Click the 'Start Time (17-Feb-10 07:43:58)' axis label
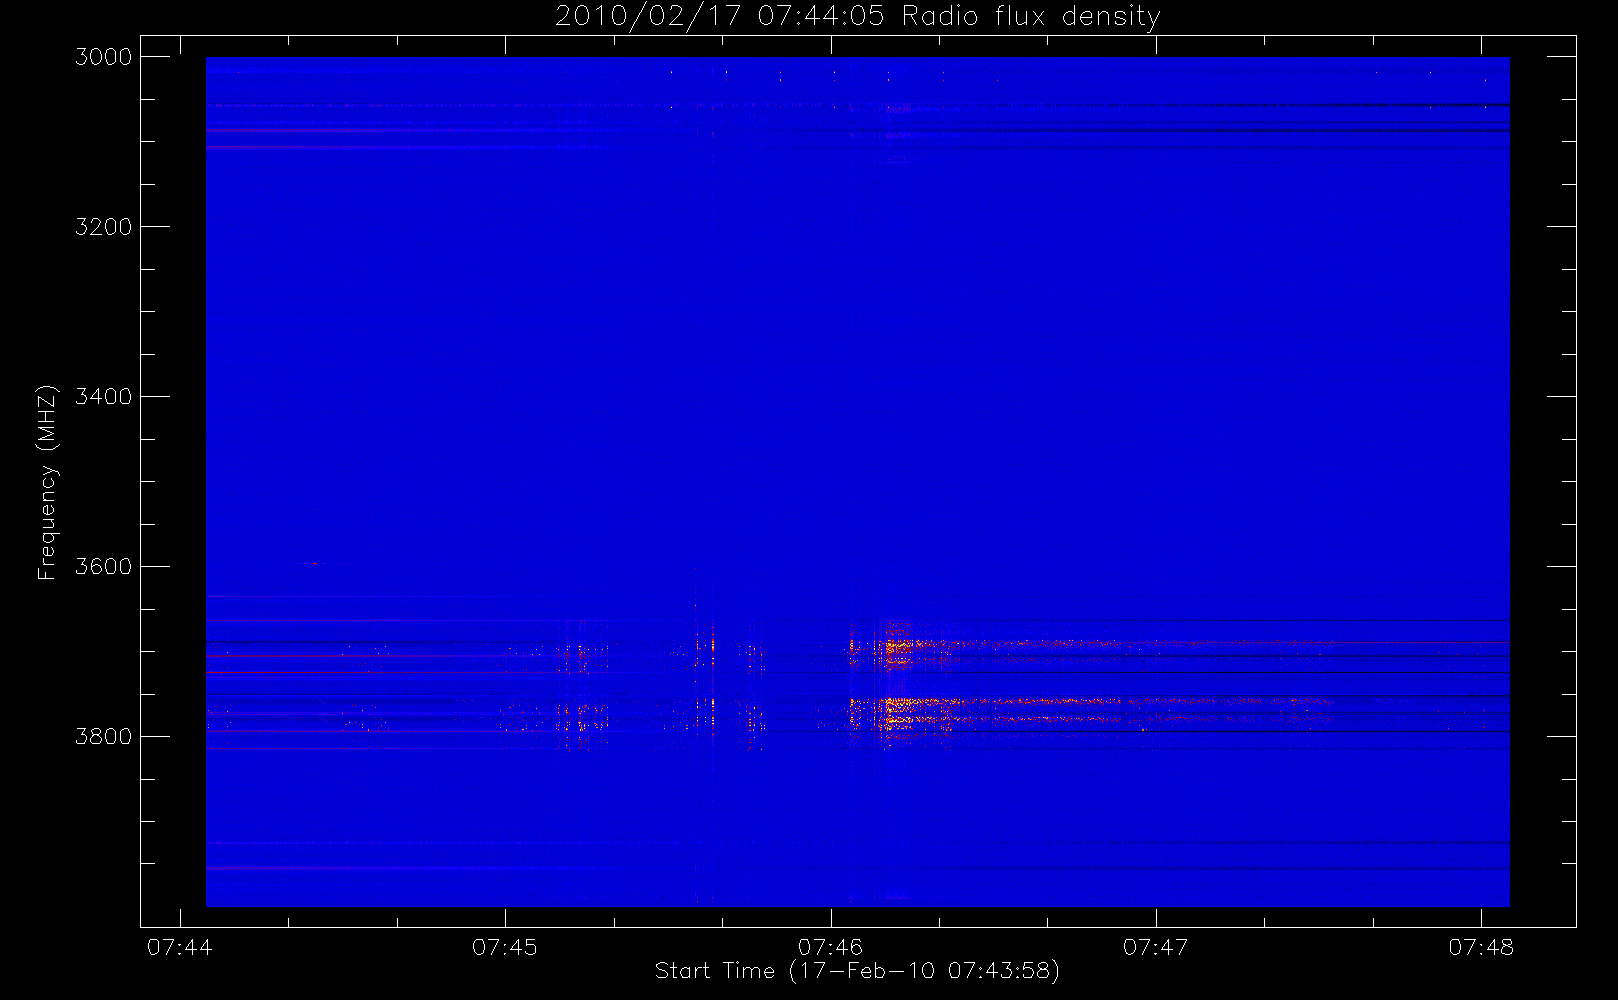The height and width of the screenshot is (1000, 1618). point(857,971)
